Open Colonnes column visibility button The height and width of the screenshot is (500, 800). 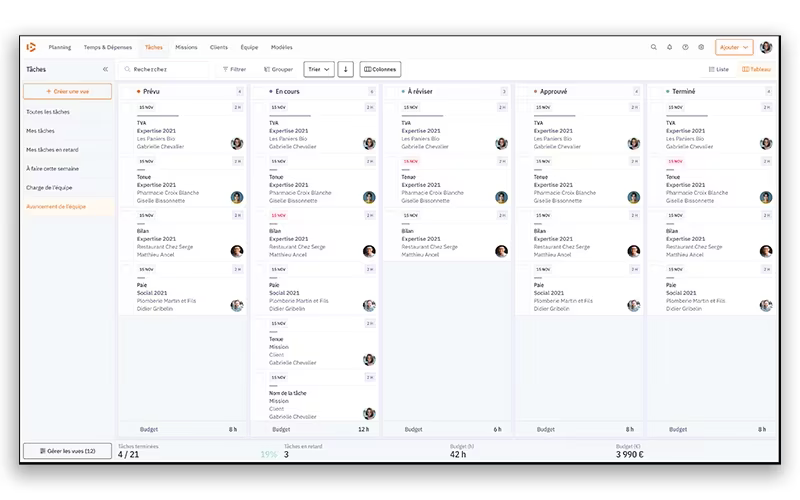click(380, 69)
